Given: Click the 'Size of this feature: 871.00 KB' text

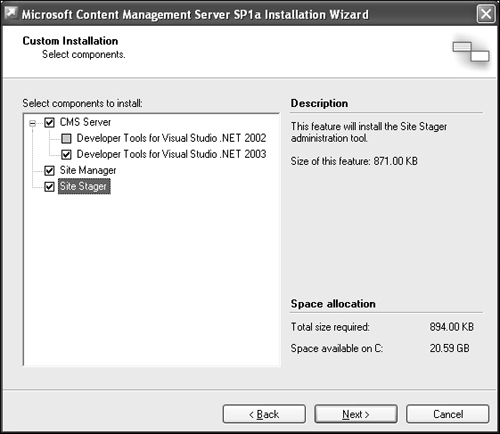Looking at the screenshot, I should pos(354,161).
